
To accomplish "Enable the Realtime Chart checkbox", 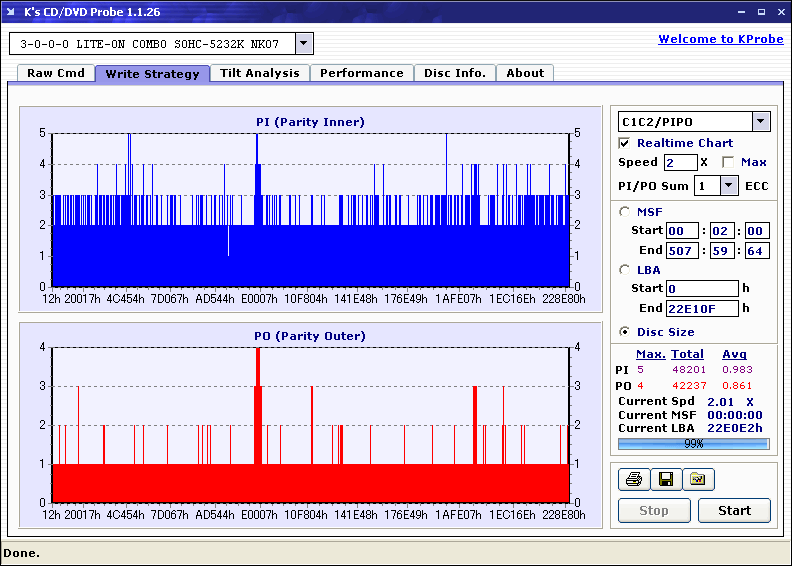I will coord(625,143).
